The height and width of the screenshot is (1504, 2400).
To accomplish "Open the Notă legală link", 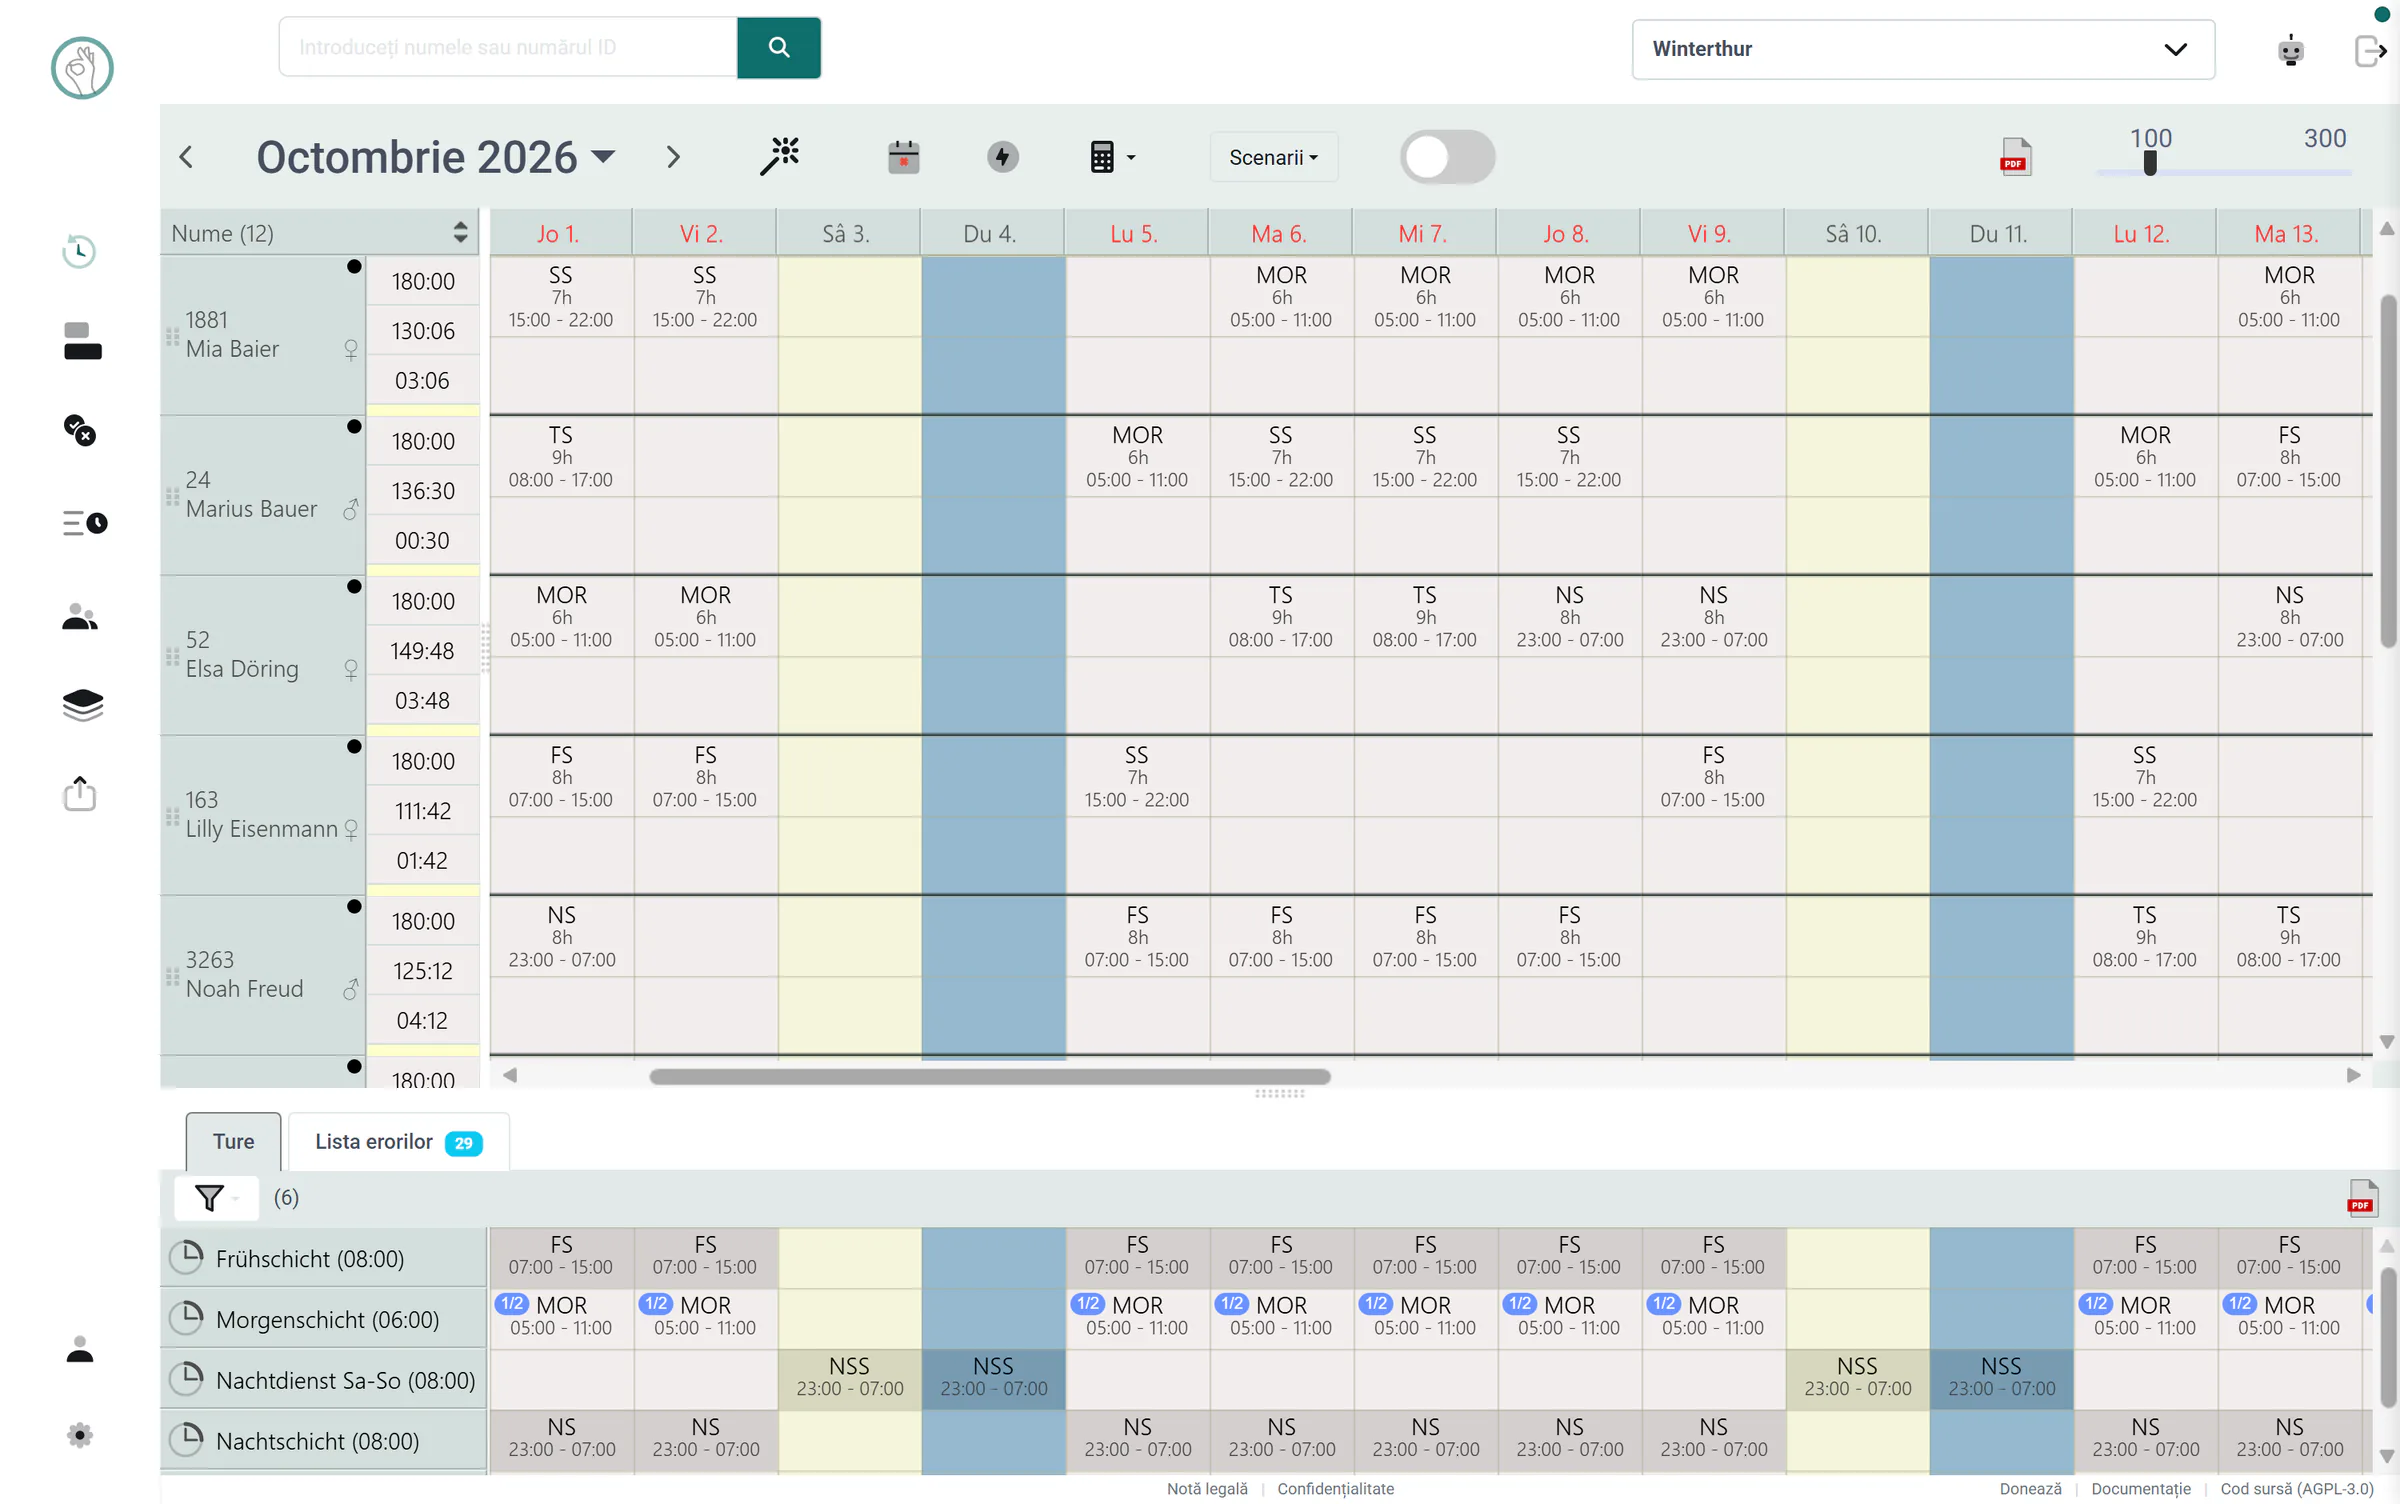I will (x=1207, y=1488).
